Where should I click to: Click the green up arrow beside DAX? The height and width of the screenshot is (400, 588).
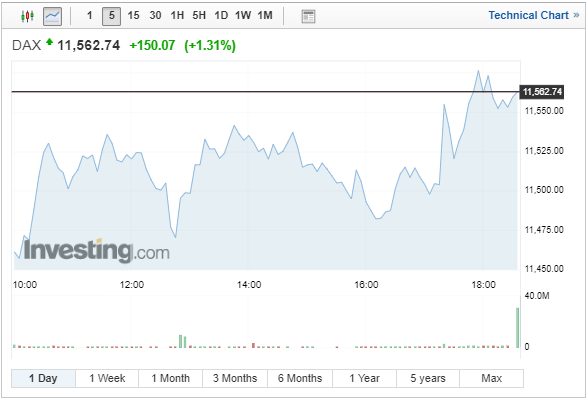(x=49, y=42)
